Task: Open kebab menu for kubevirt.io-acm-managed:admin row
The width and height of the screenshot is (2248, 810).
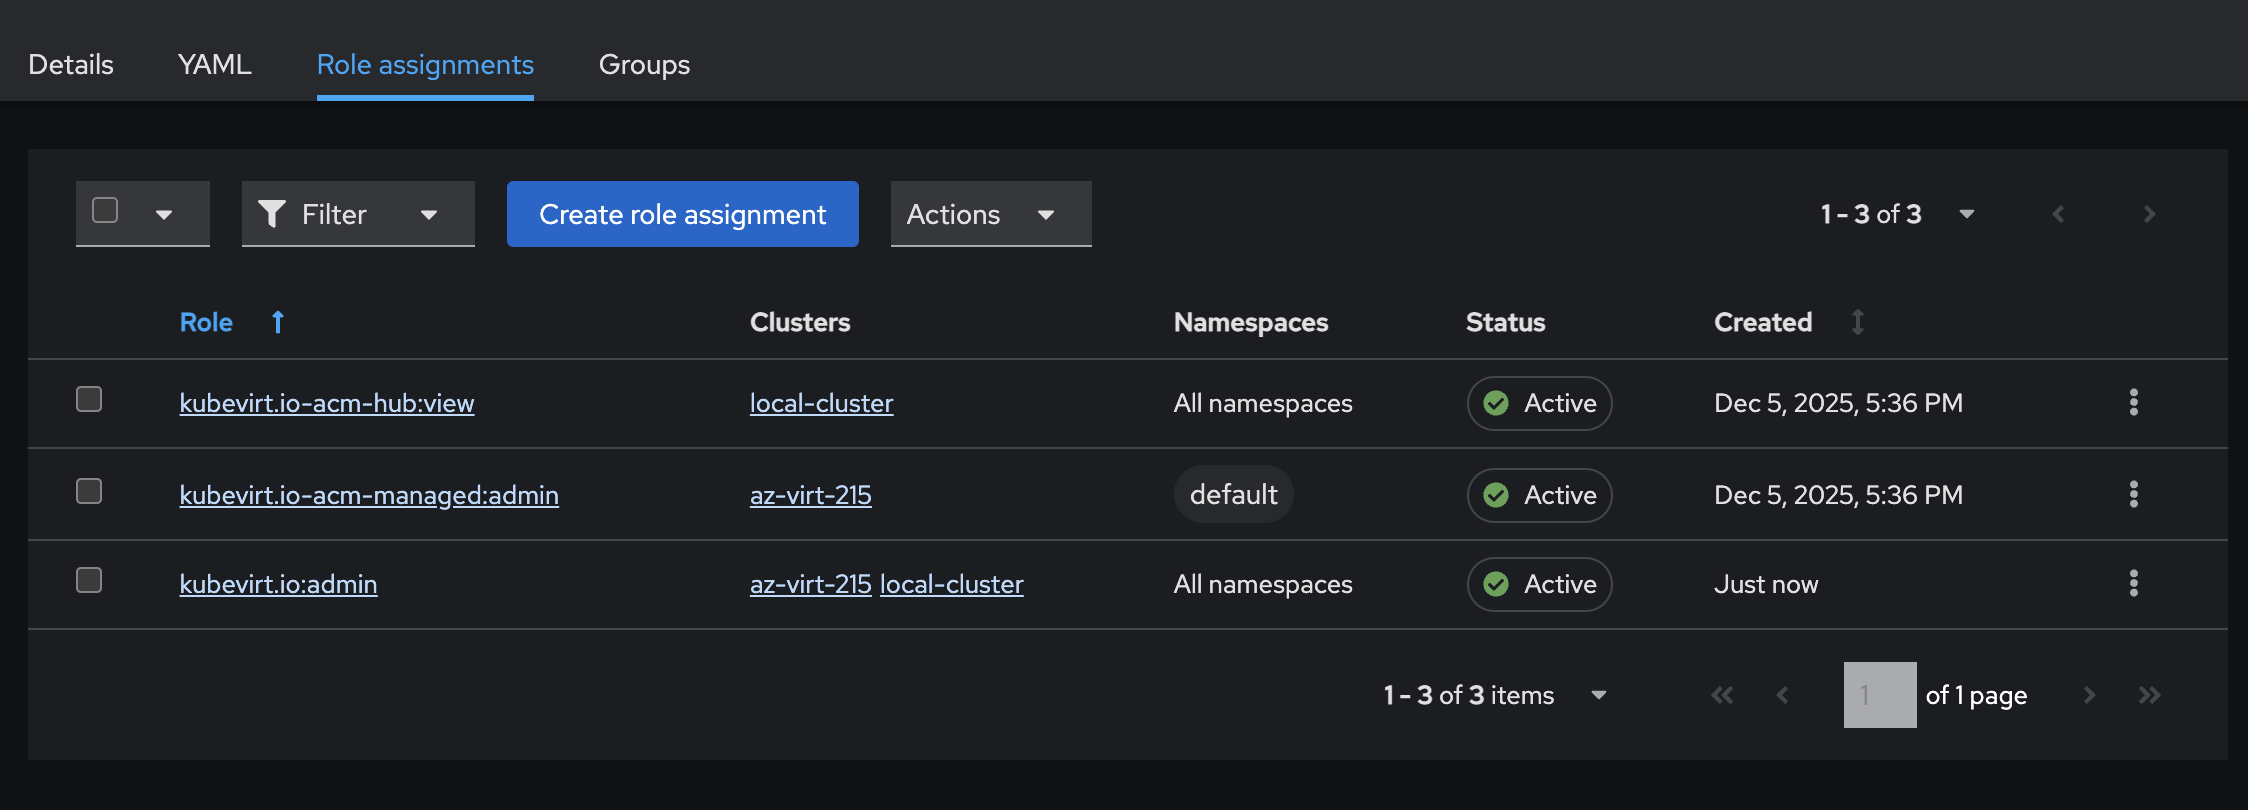Action: tap(2133, 494)
